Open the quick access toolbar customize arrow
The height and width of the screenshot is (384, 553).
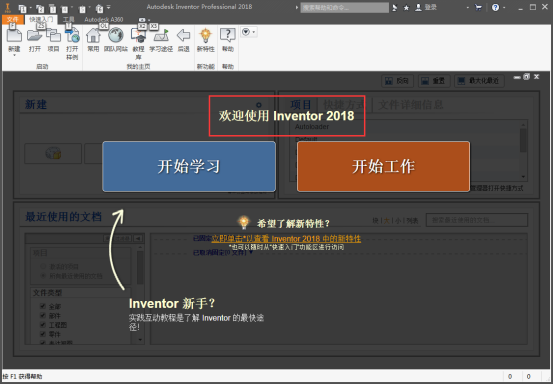(x=109, y=7)
